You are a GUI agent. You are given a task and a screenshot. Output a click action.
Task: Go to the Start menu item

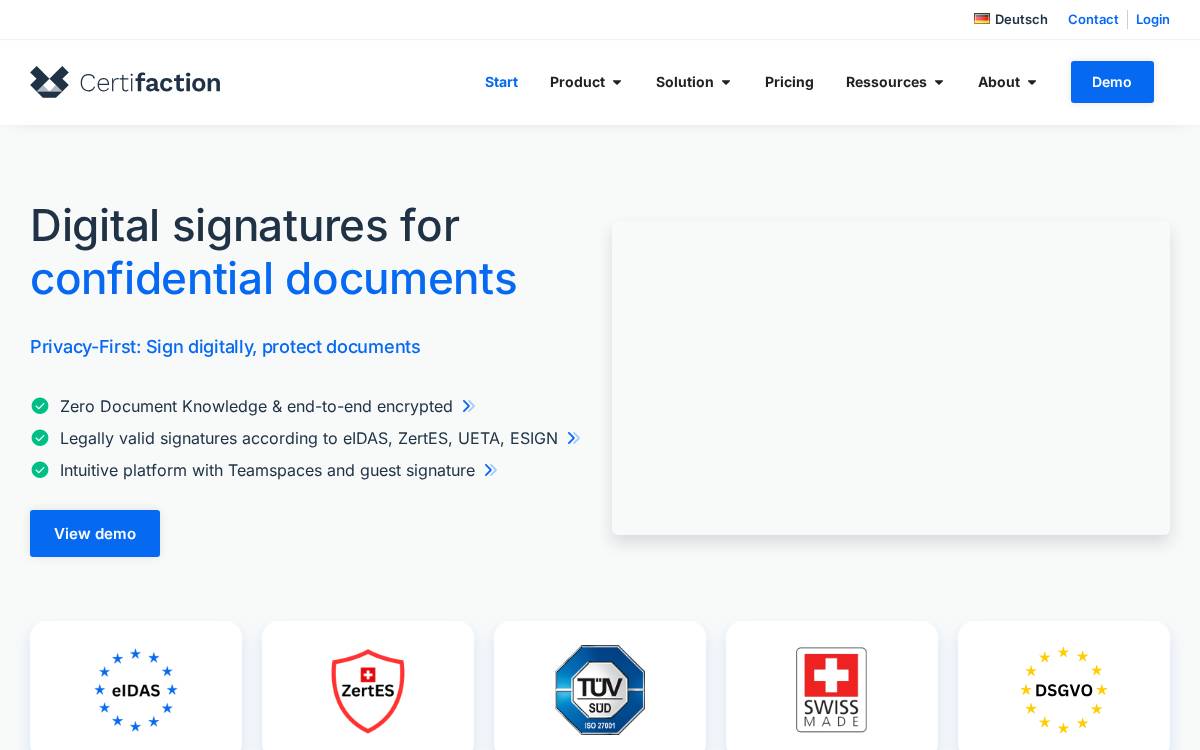[x=501, y=82]
